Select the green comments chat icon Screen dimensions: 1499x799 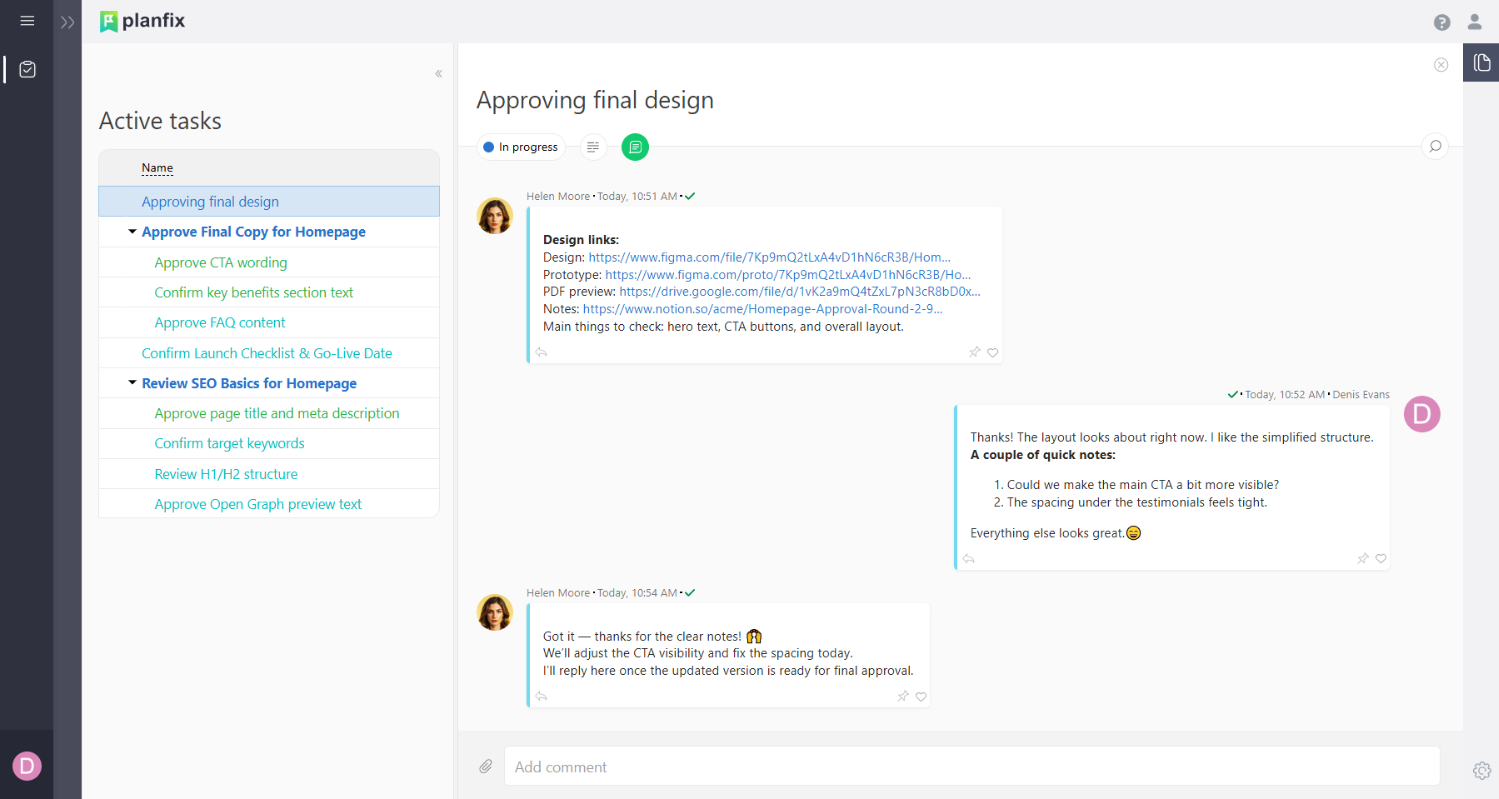[635, 147]
